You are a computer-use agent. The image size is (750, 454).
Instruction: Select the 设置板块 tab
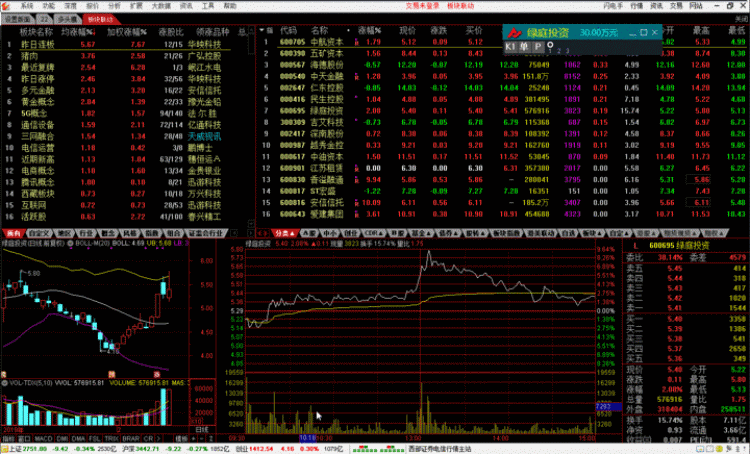coord(18,19)
